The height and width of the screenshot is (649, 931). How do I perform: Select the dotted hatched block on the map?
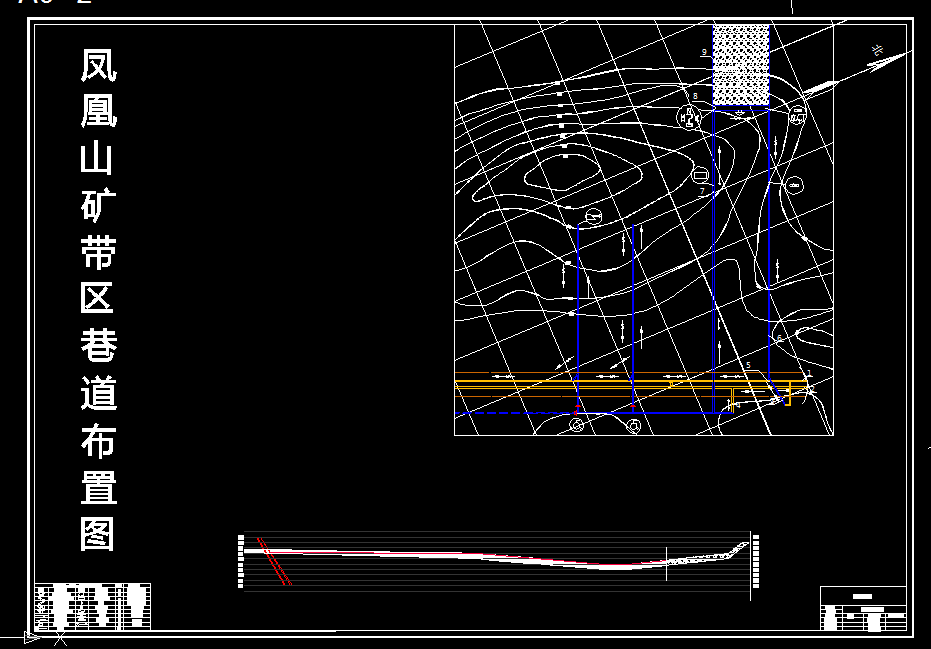point(741,66)
